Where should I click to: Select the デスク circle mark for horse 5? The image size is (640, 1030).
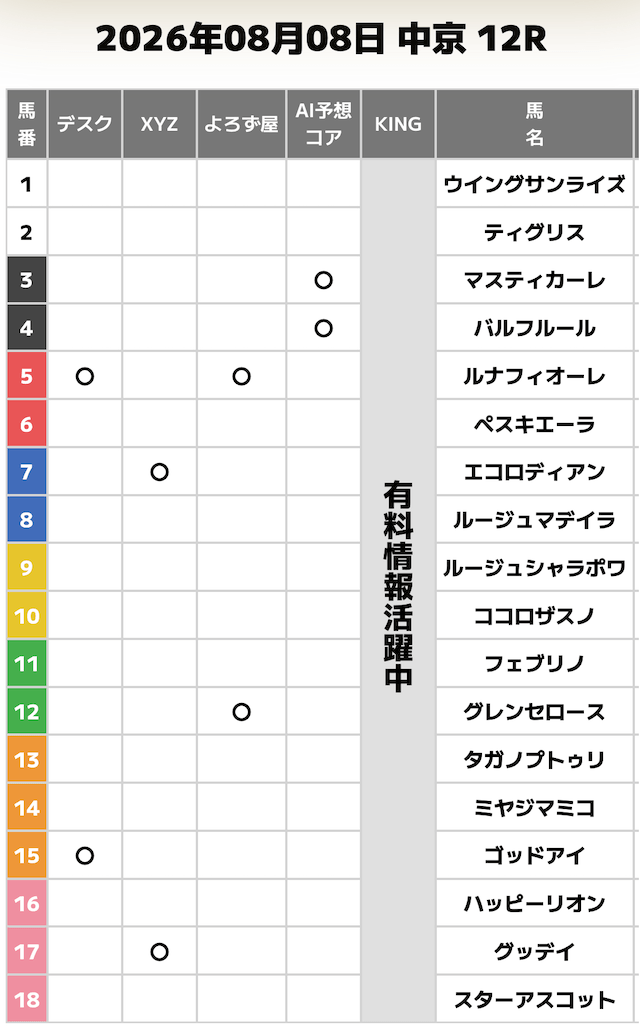tap(85, 376)
